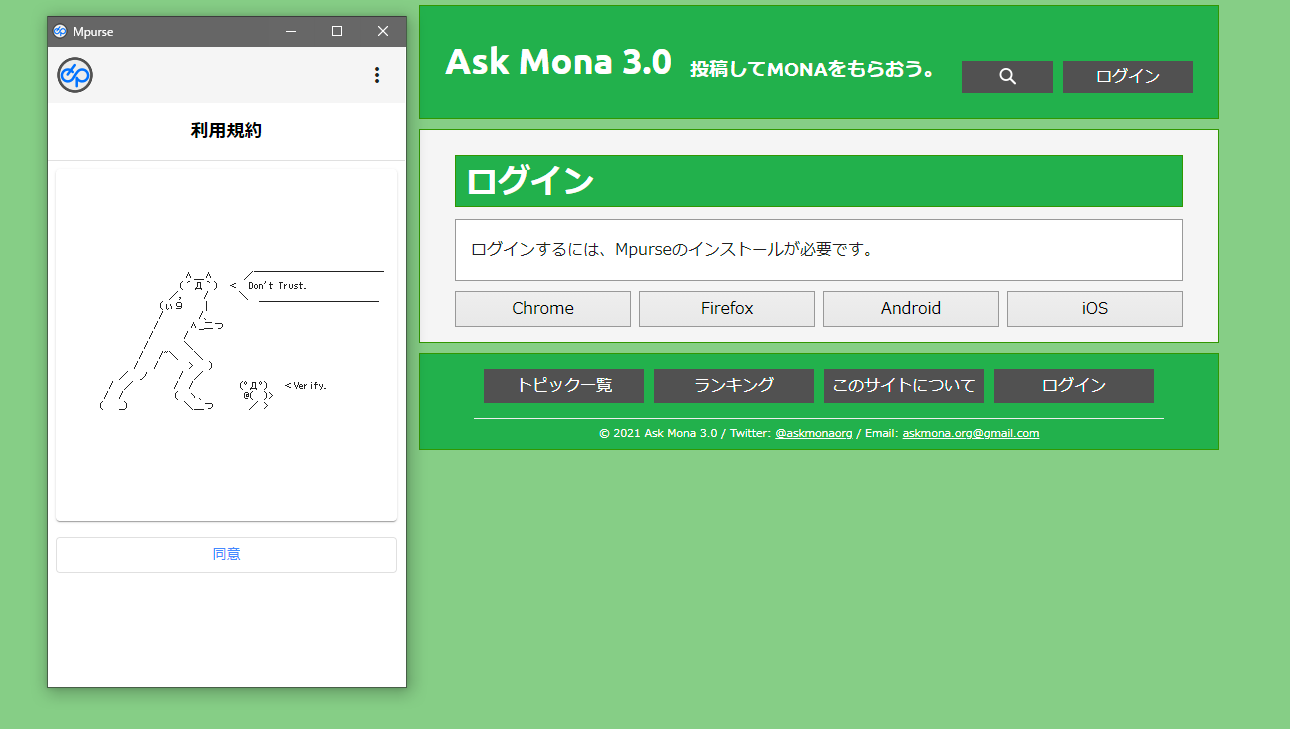1290x729 pixels.
Task: Choose the iOS install button
Action: coord(1095,309)
